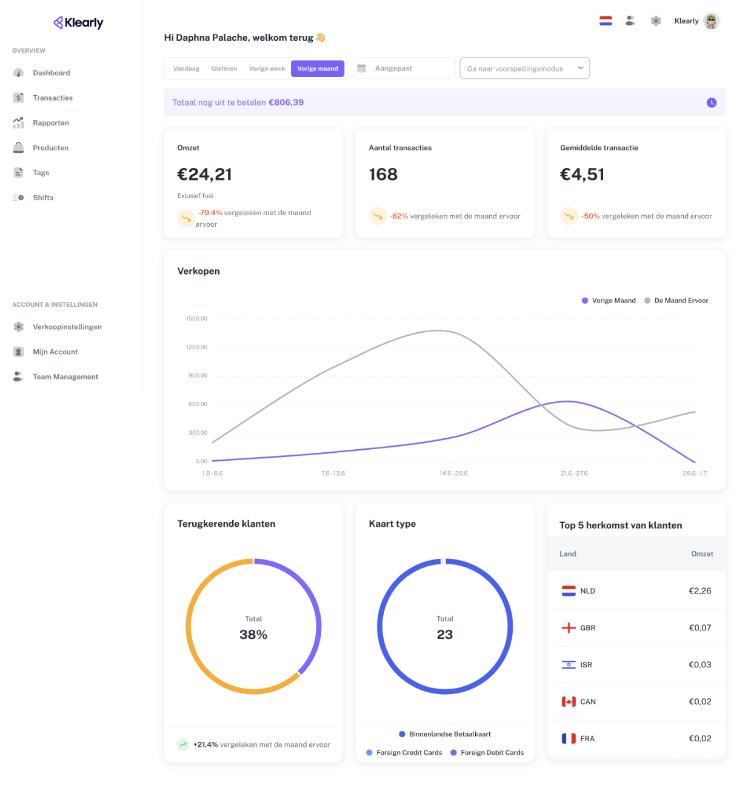The image size is (738, 786).
Task: Click the Klearly logo in sidebar
Action: point(78,22)
